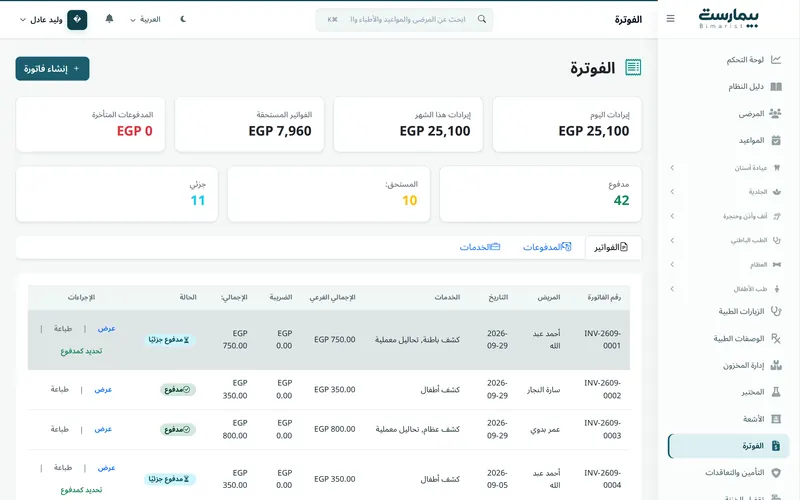This screenshot has width=800, height=500.
Task: Open the radiology X-ray icon
Action: pyautogui.click(x=776, y=419)
